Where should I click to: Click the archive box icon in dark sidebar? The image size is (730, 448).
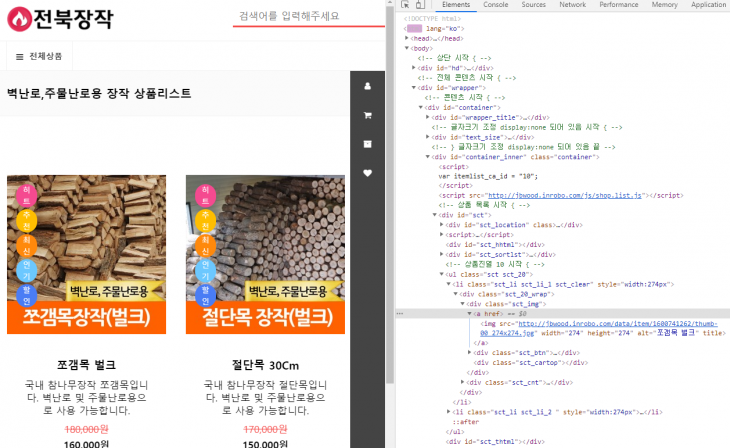coord(367,144)
